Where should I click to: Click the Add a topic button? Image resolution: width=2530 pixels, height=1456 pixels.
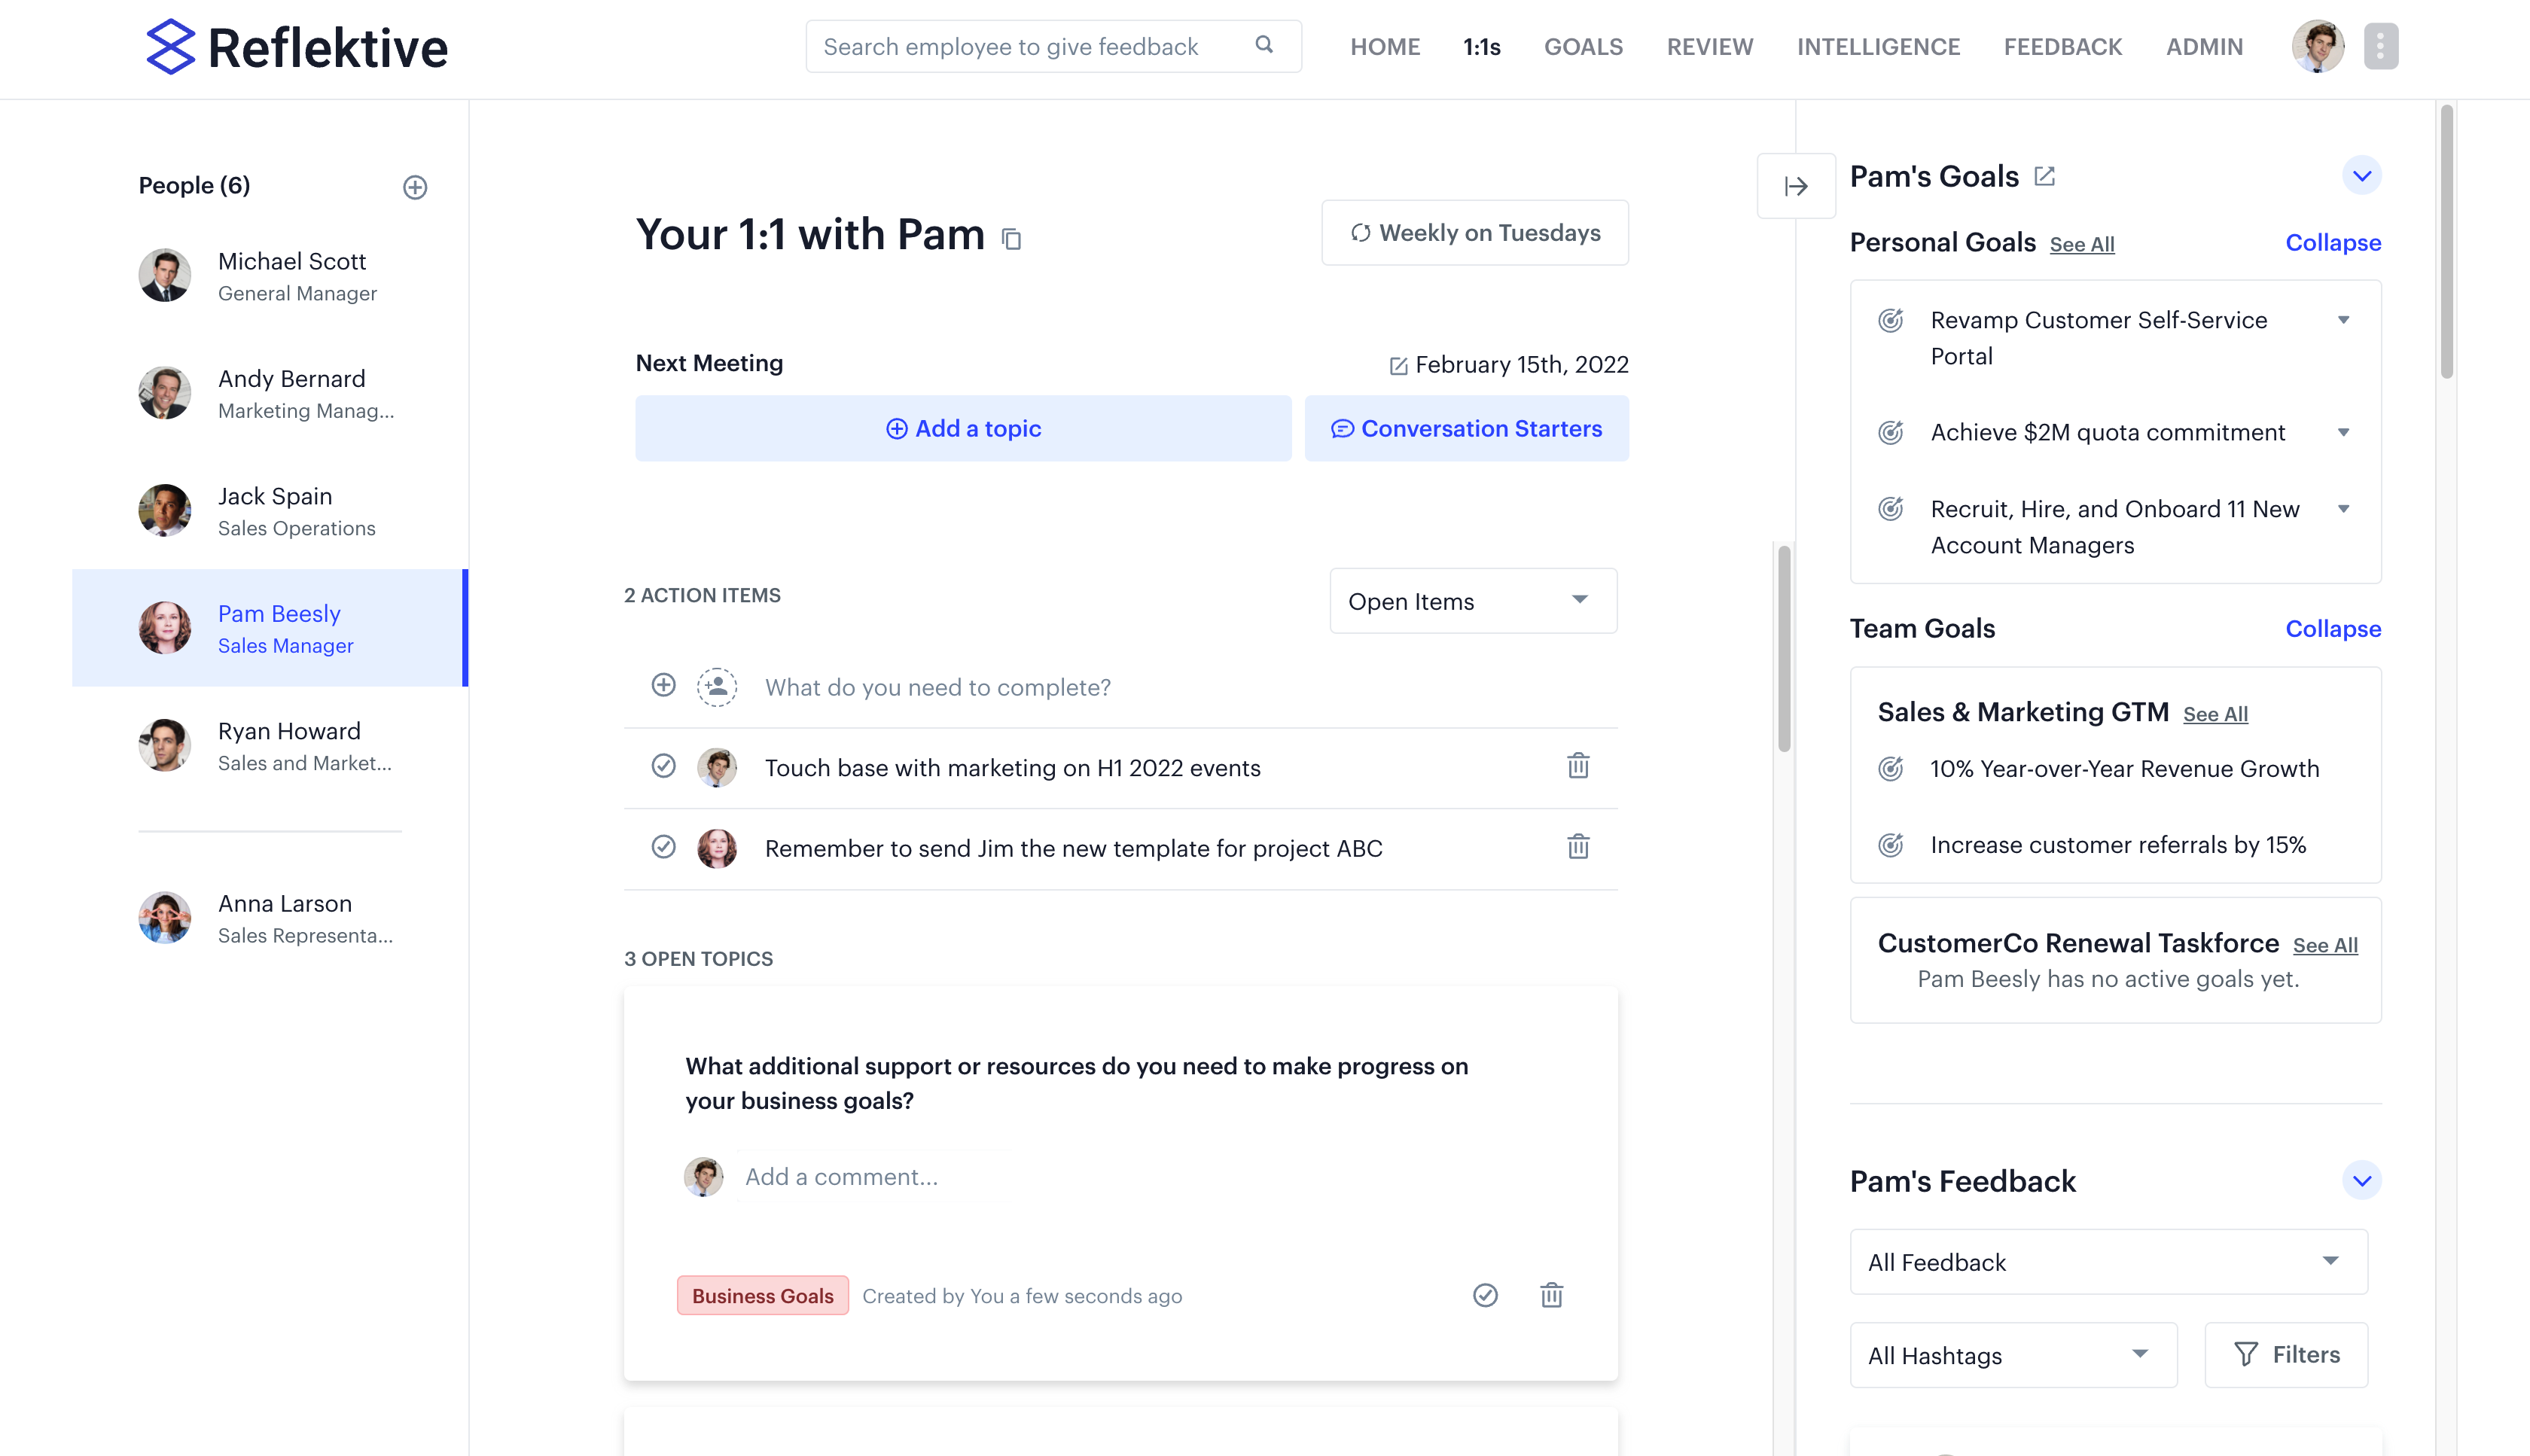tap(963, 428)
